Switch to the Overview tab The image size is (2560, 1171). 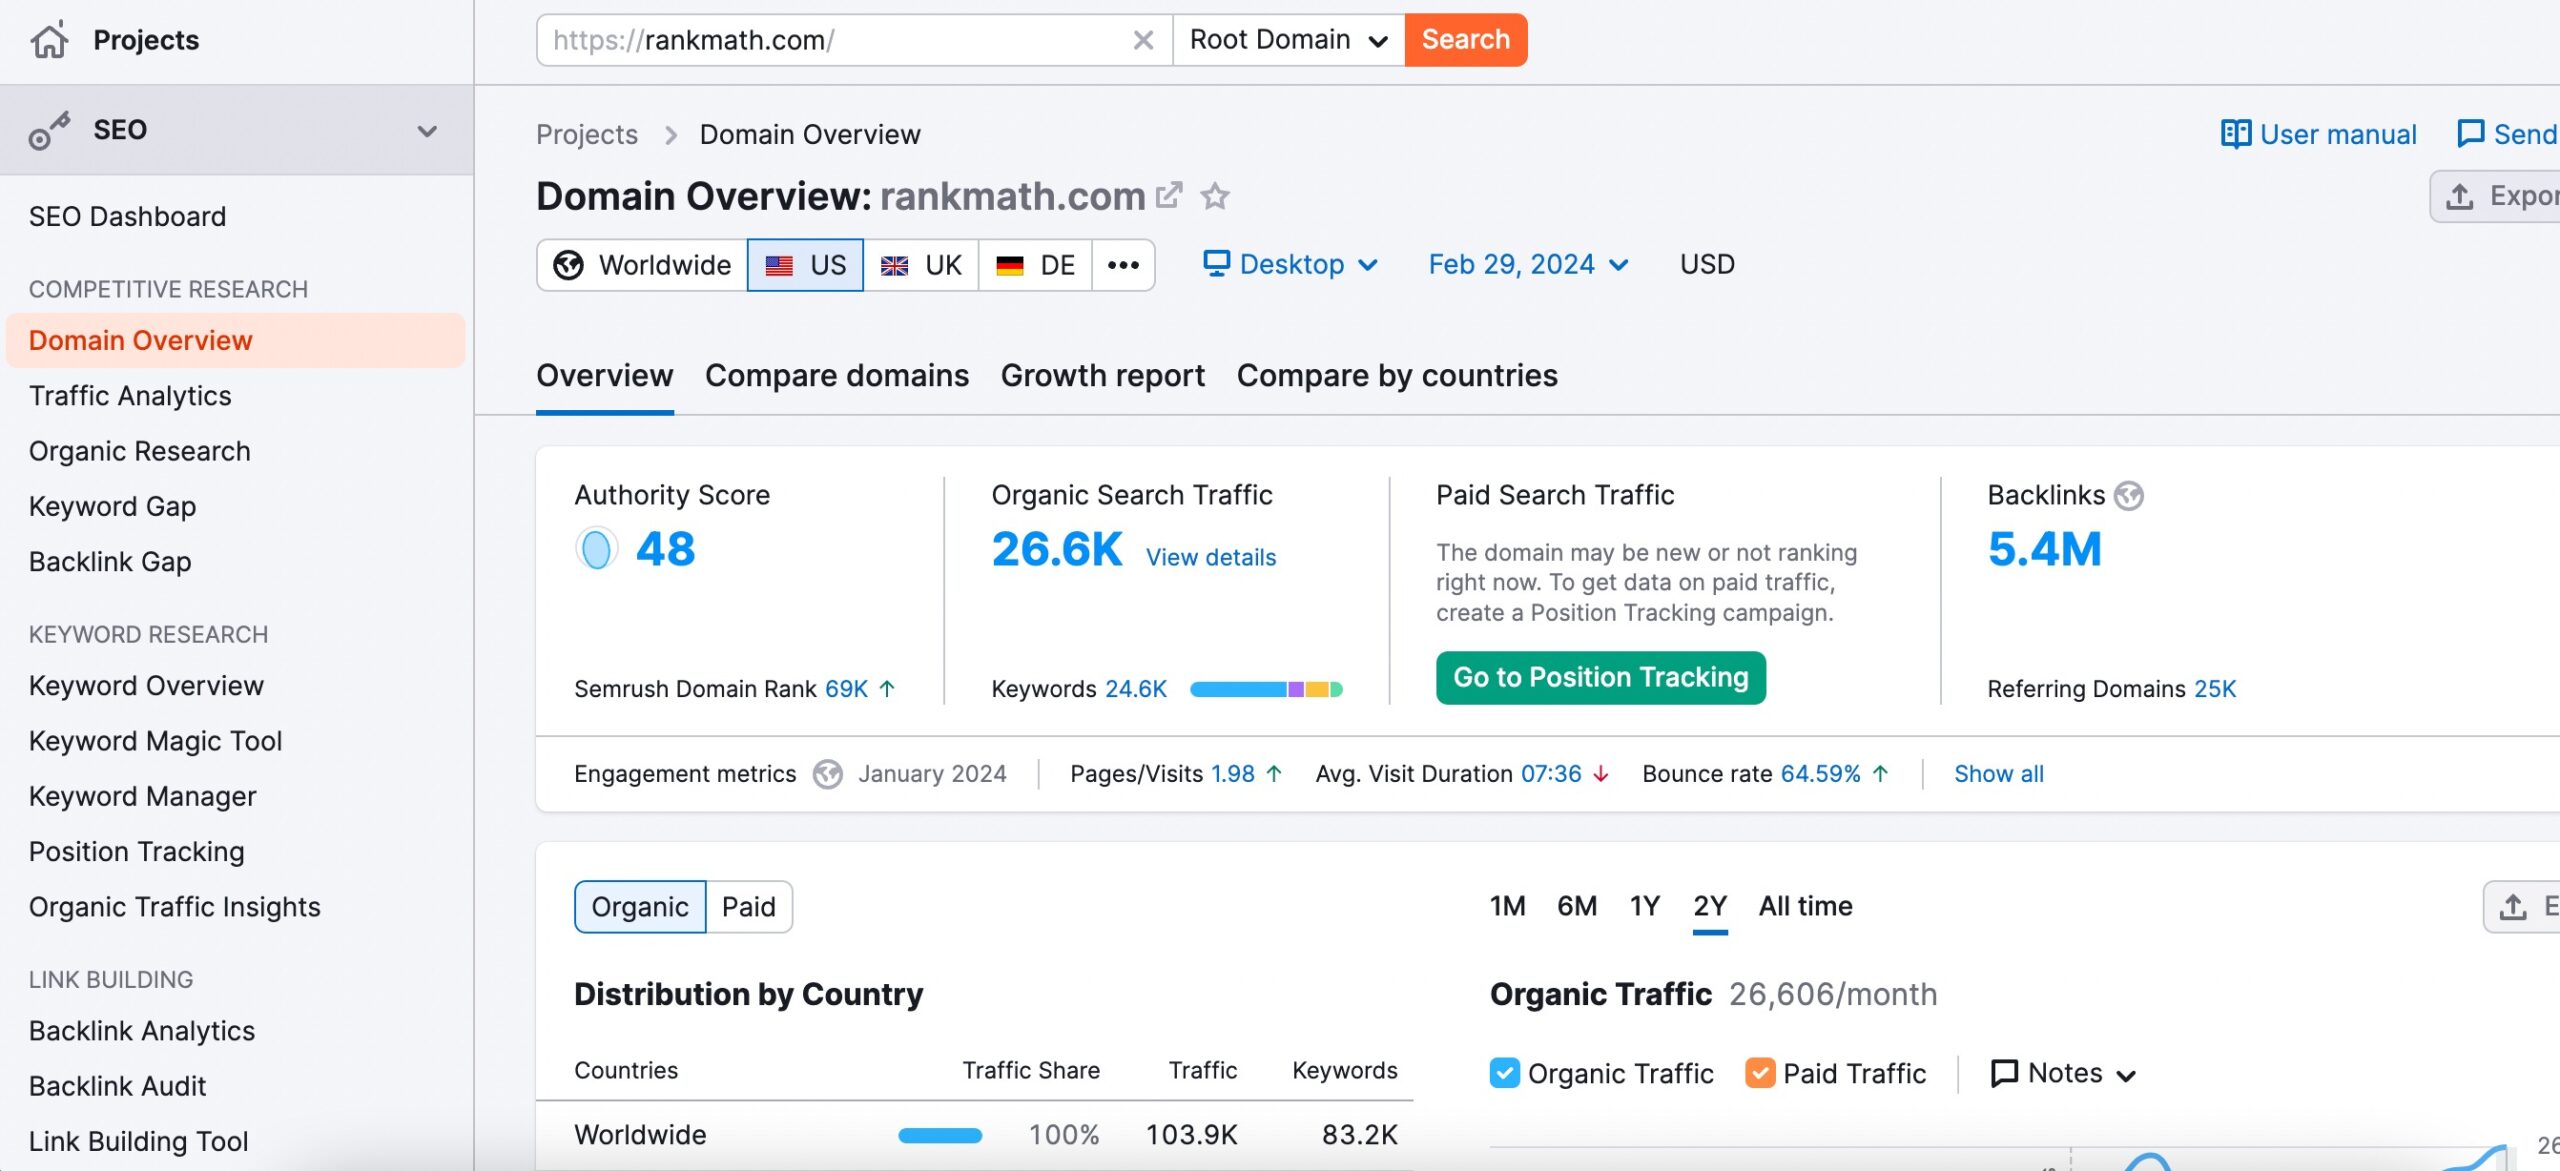(604, 376)
